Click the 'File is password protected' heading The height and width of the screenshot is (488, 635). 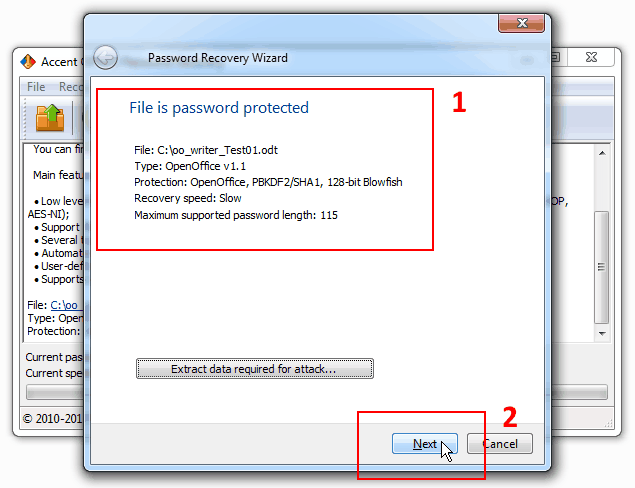pyautogui.click(x=219, y=108)
